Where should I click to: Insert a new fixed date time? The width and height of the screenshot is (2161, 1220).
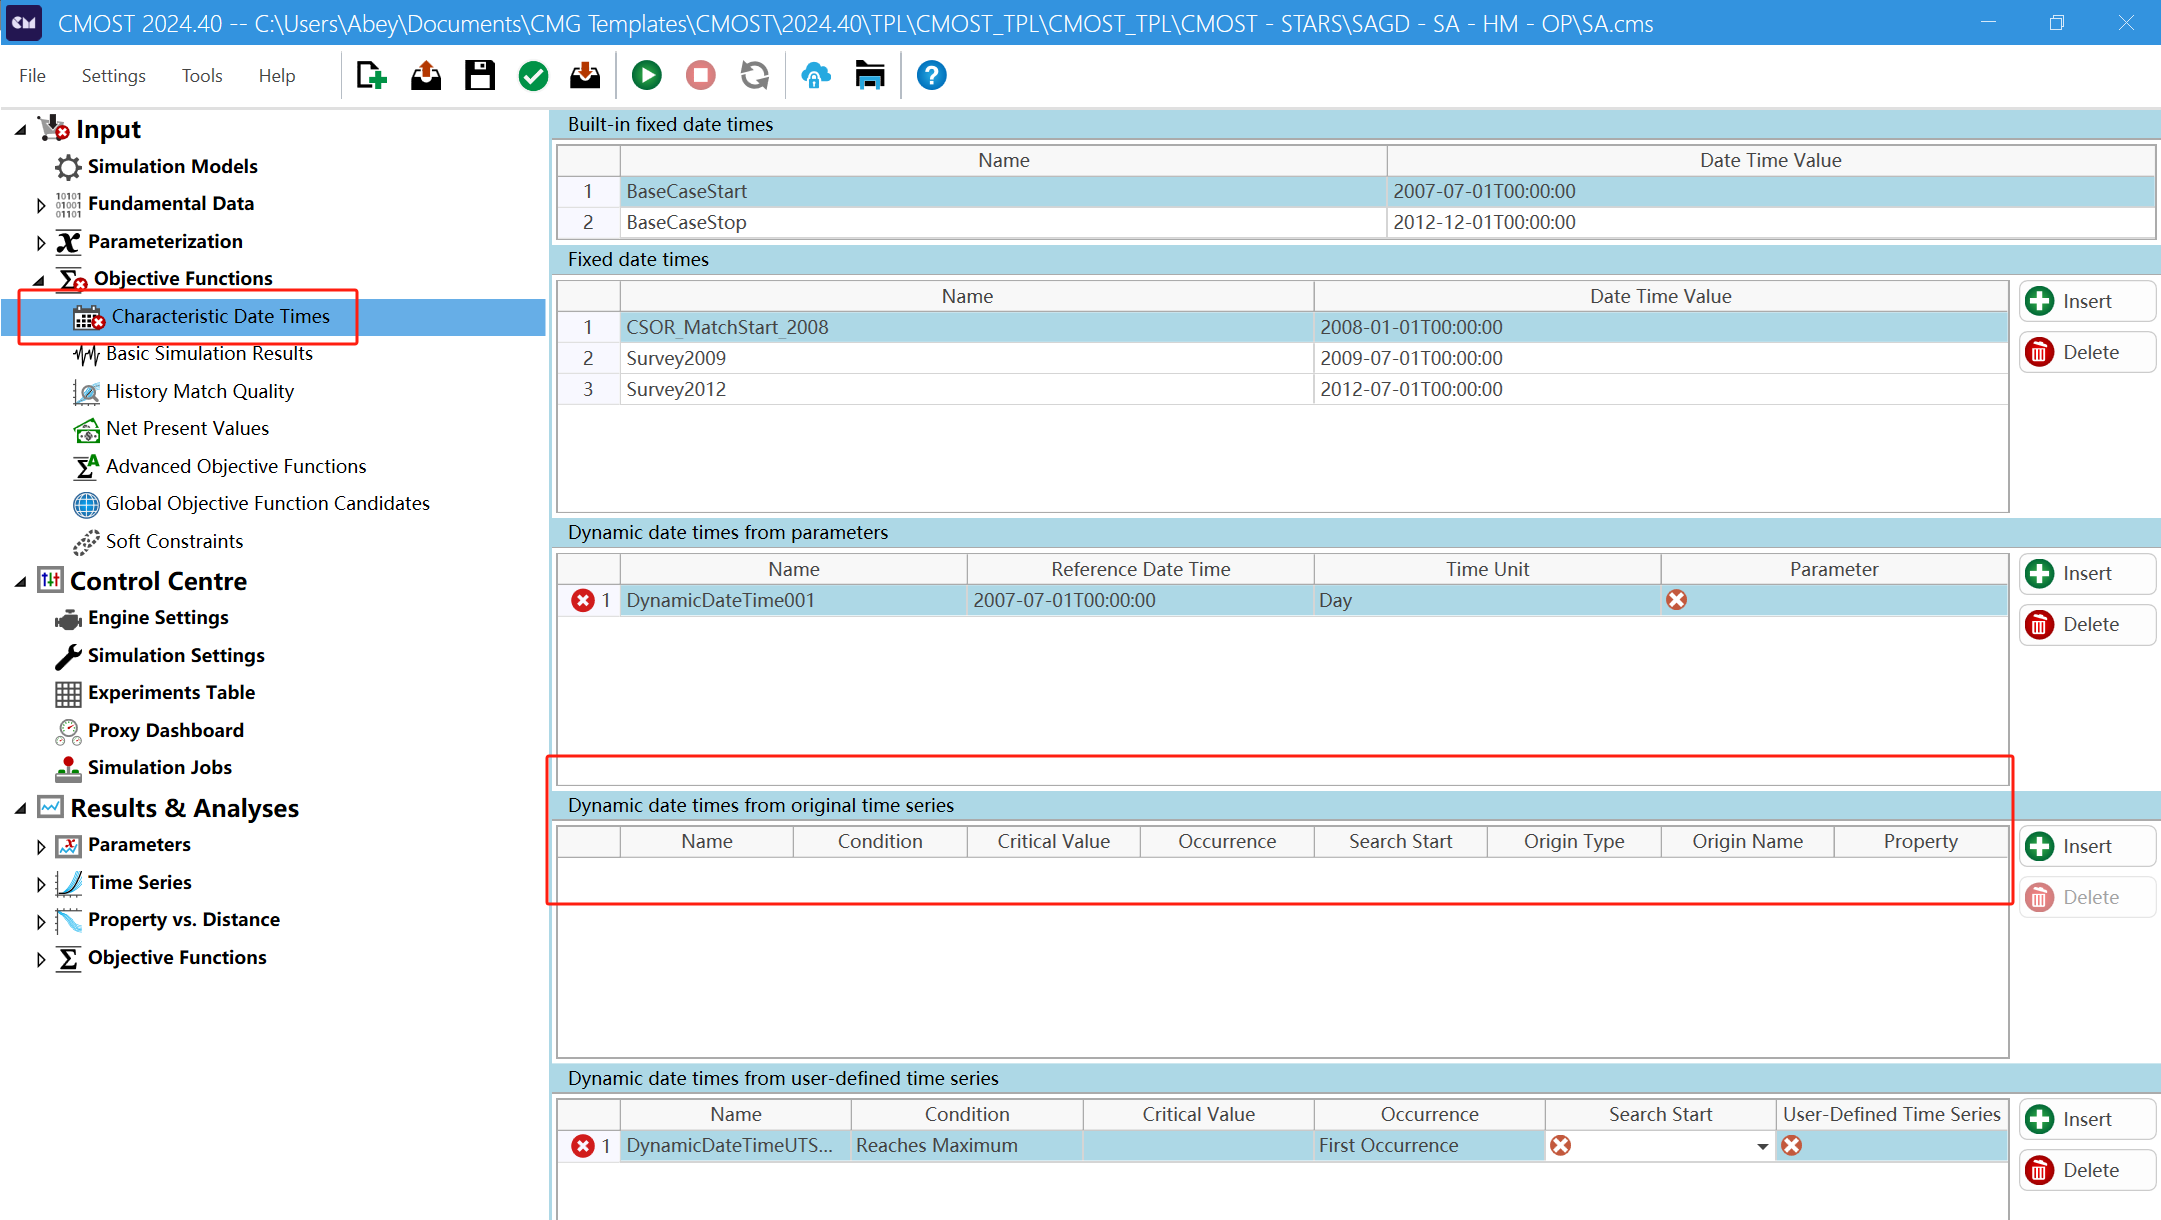pos(2086,301)
